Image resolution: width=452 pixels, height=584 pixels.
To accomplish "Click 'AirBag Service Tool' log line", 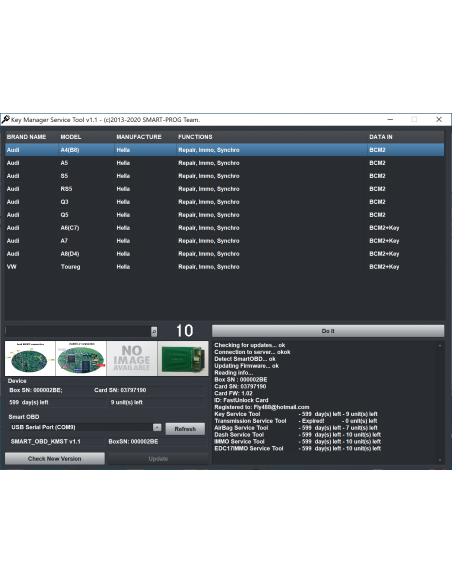I will click(296, 428).
